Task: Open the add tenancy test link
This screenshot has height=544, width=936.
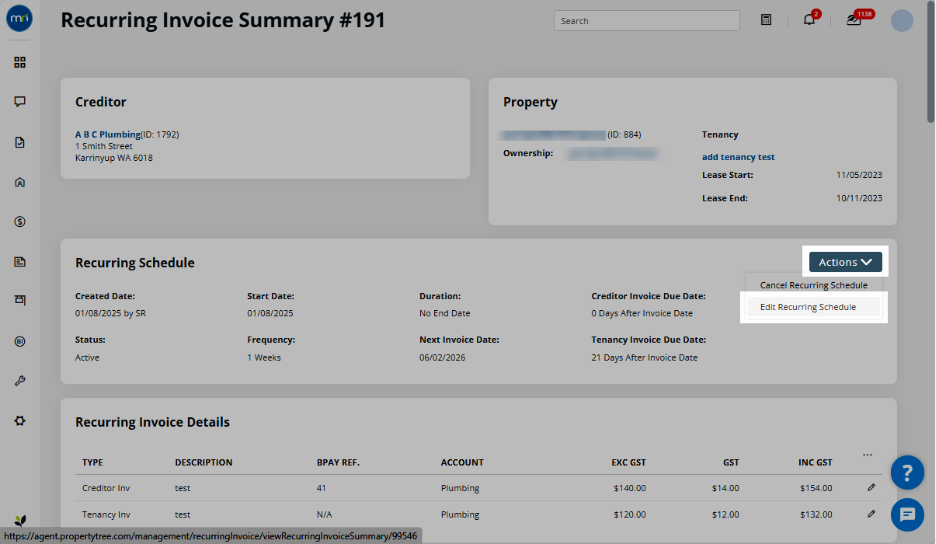Action: (738, 156)
